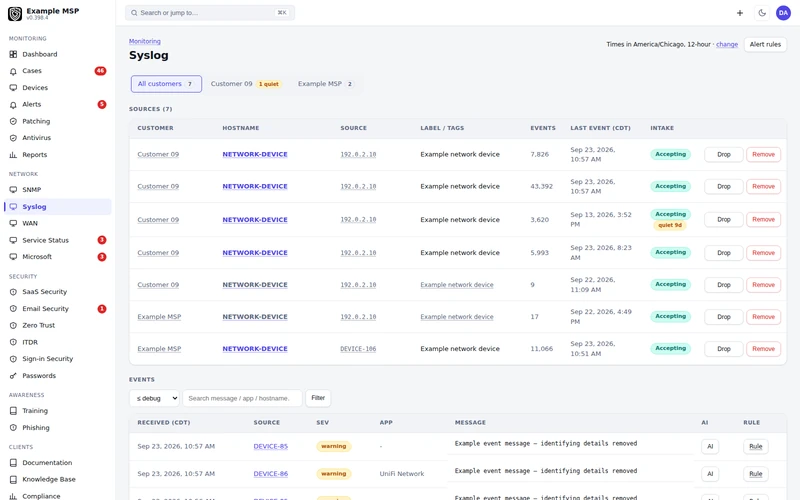
Task: Click Drop for the 7,826 events source
Action: (723, 154)
